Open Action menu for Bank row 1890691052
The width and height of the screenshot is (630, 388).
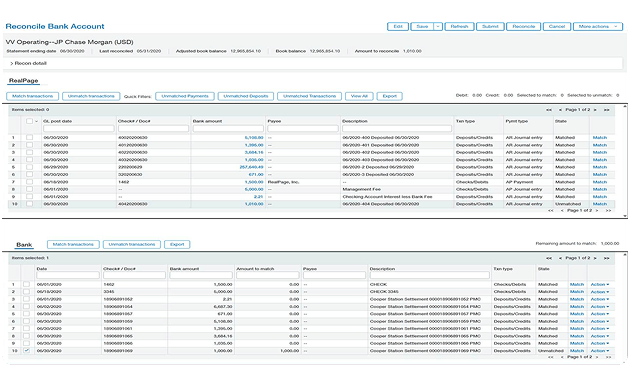click(599, 299)
